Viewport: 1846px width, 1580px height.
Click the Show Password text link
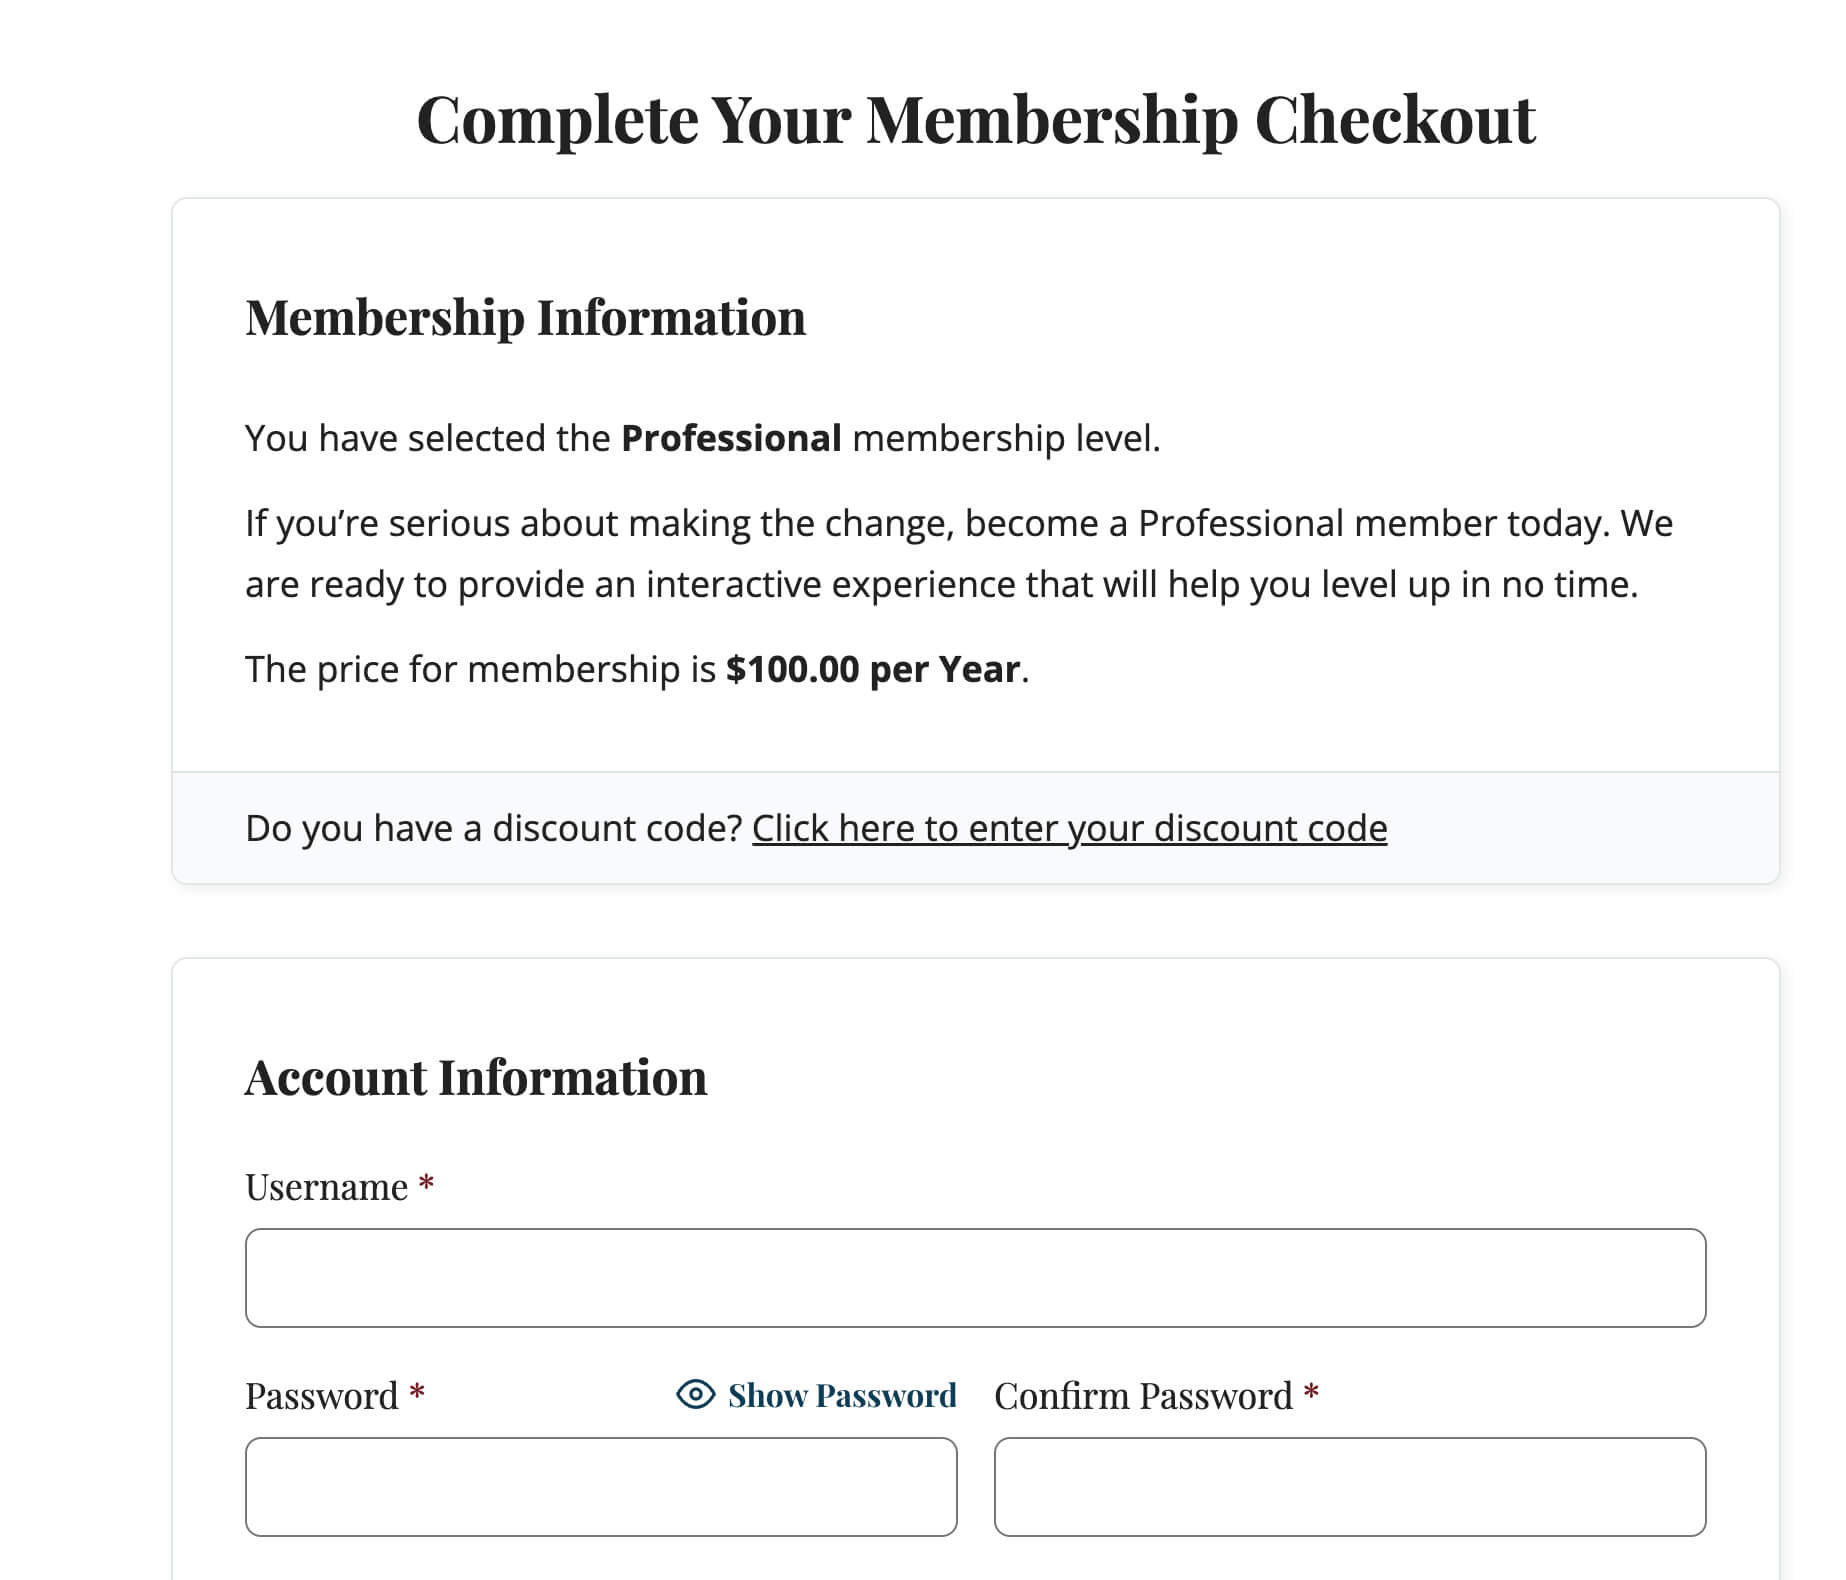pos(840,1395)
